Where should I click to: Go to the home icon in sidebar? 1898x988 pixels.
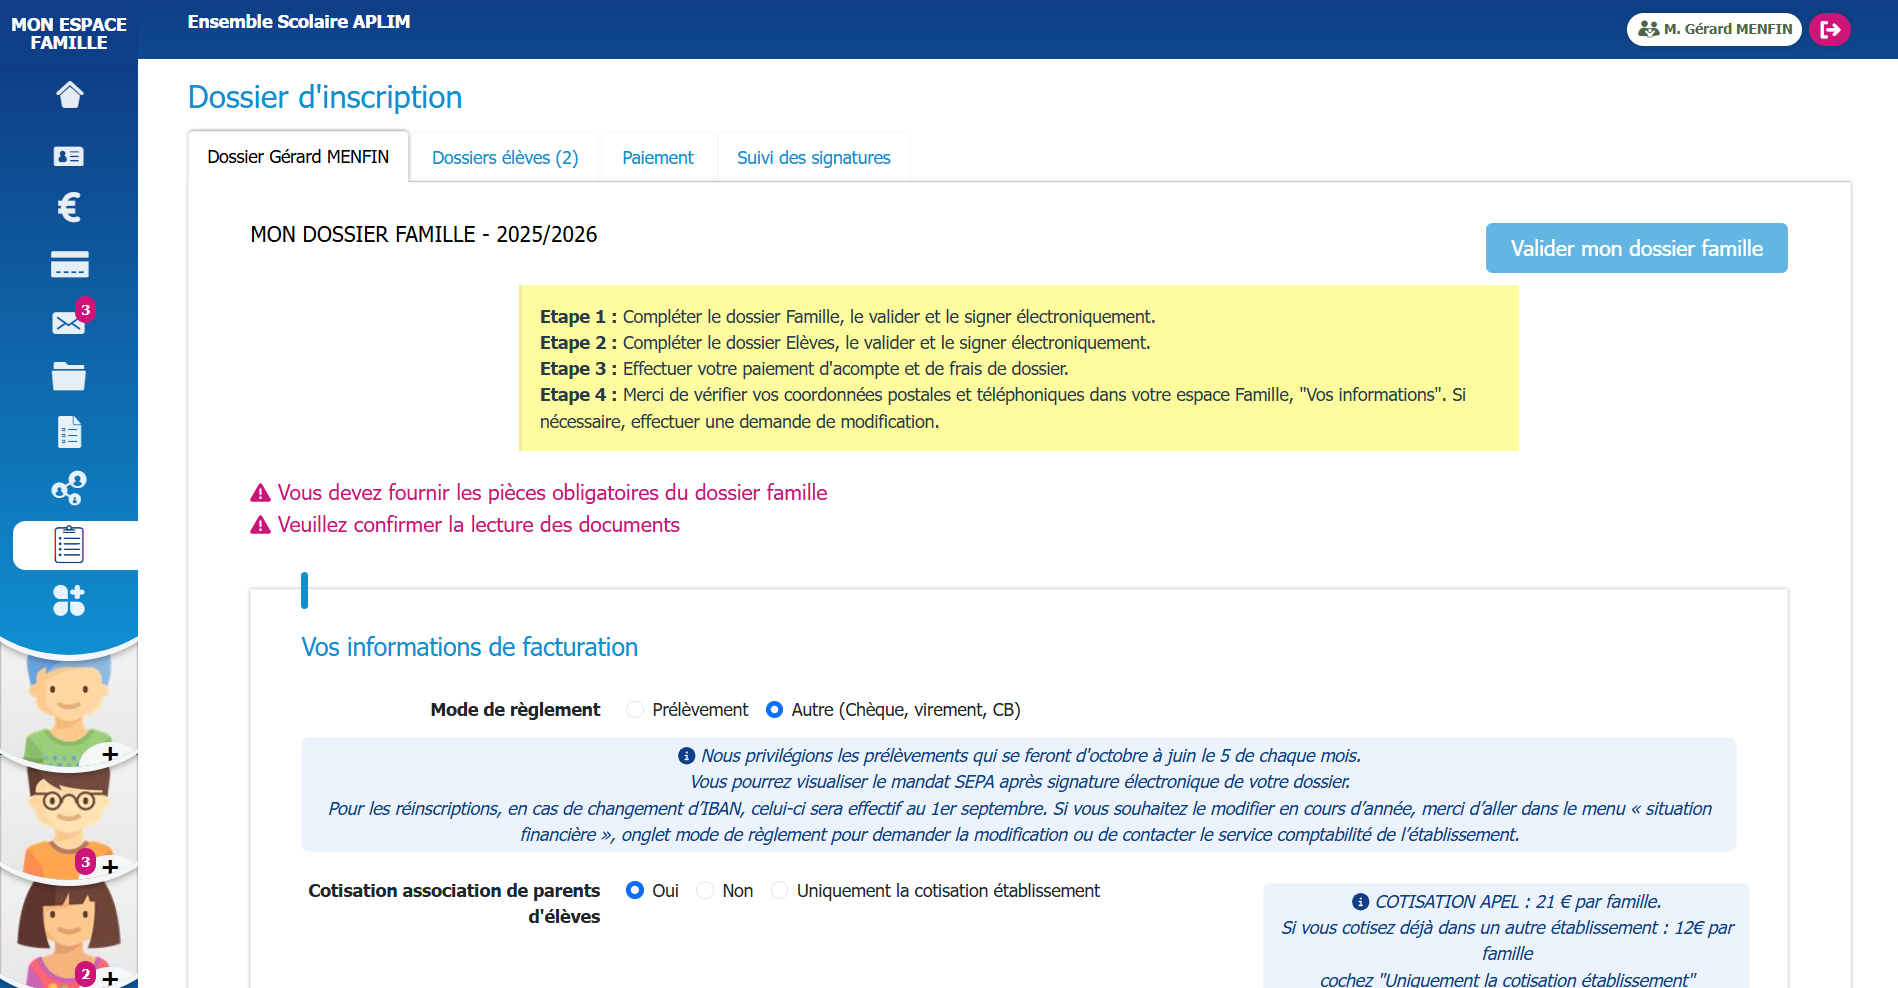click(x=69, y=95)
